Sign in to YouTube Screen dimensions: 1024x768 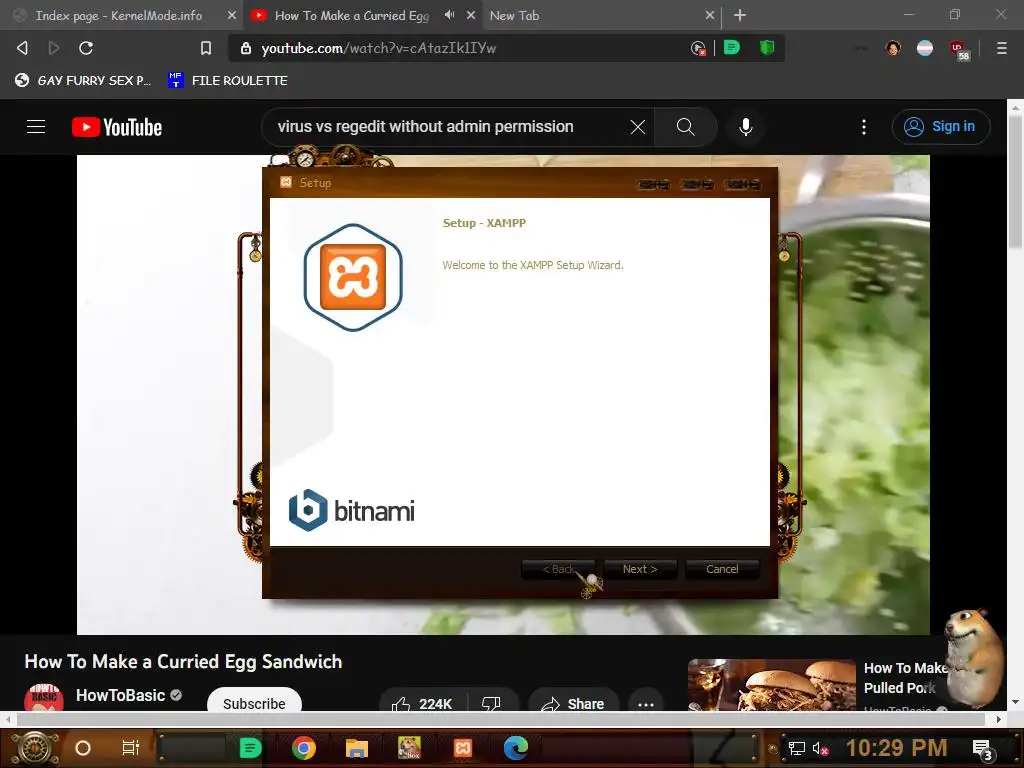(x=940, y=127)
